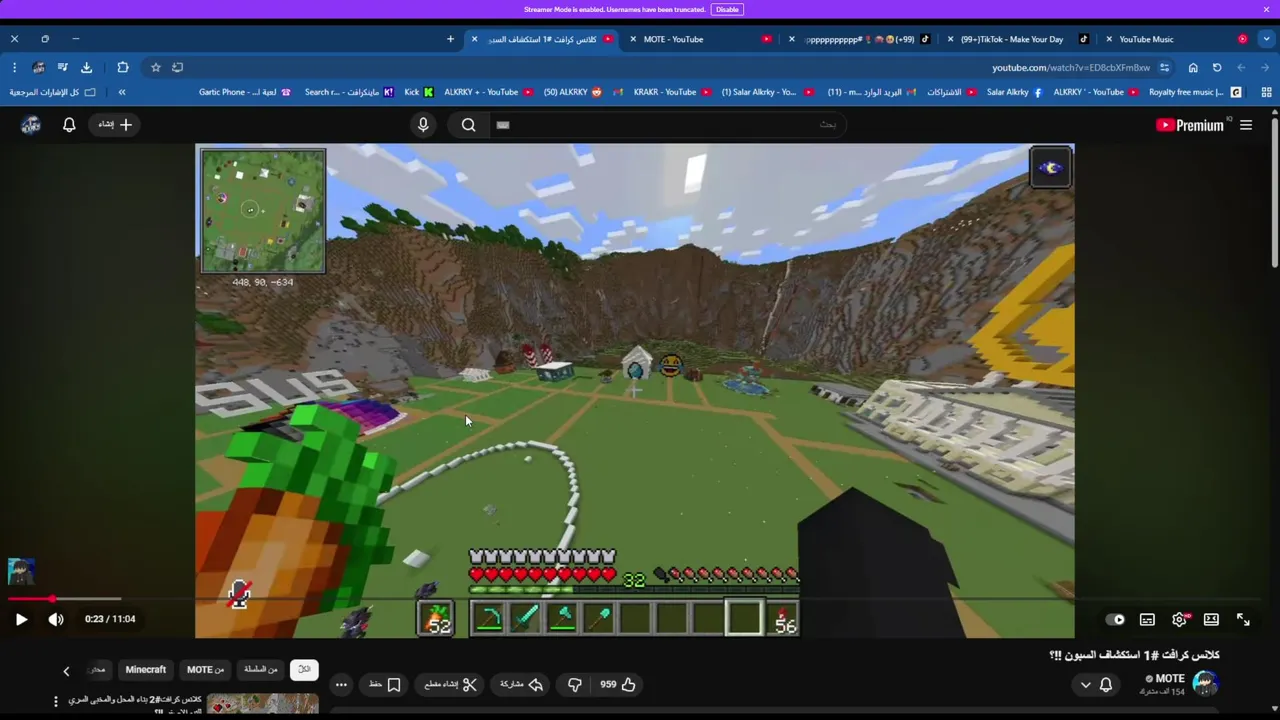This screenshot has width=1280, height=720.
Task: Dislike the video with the thumbs-down
Action: [575, 684]
